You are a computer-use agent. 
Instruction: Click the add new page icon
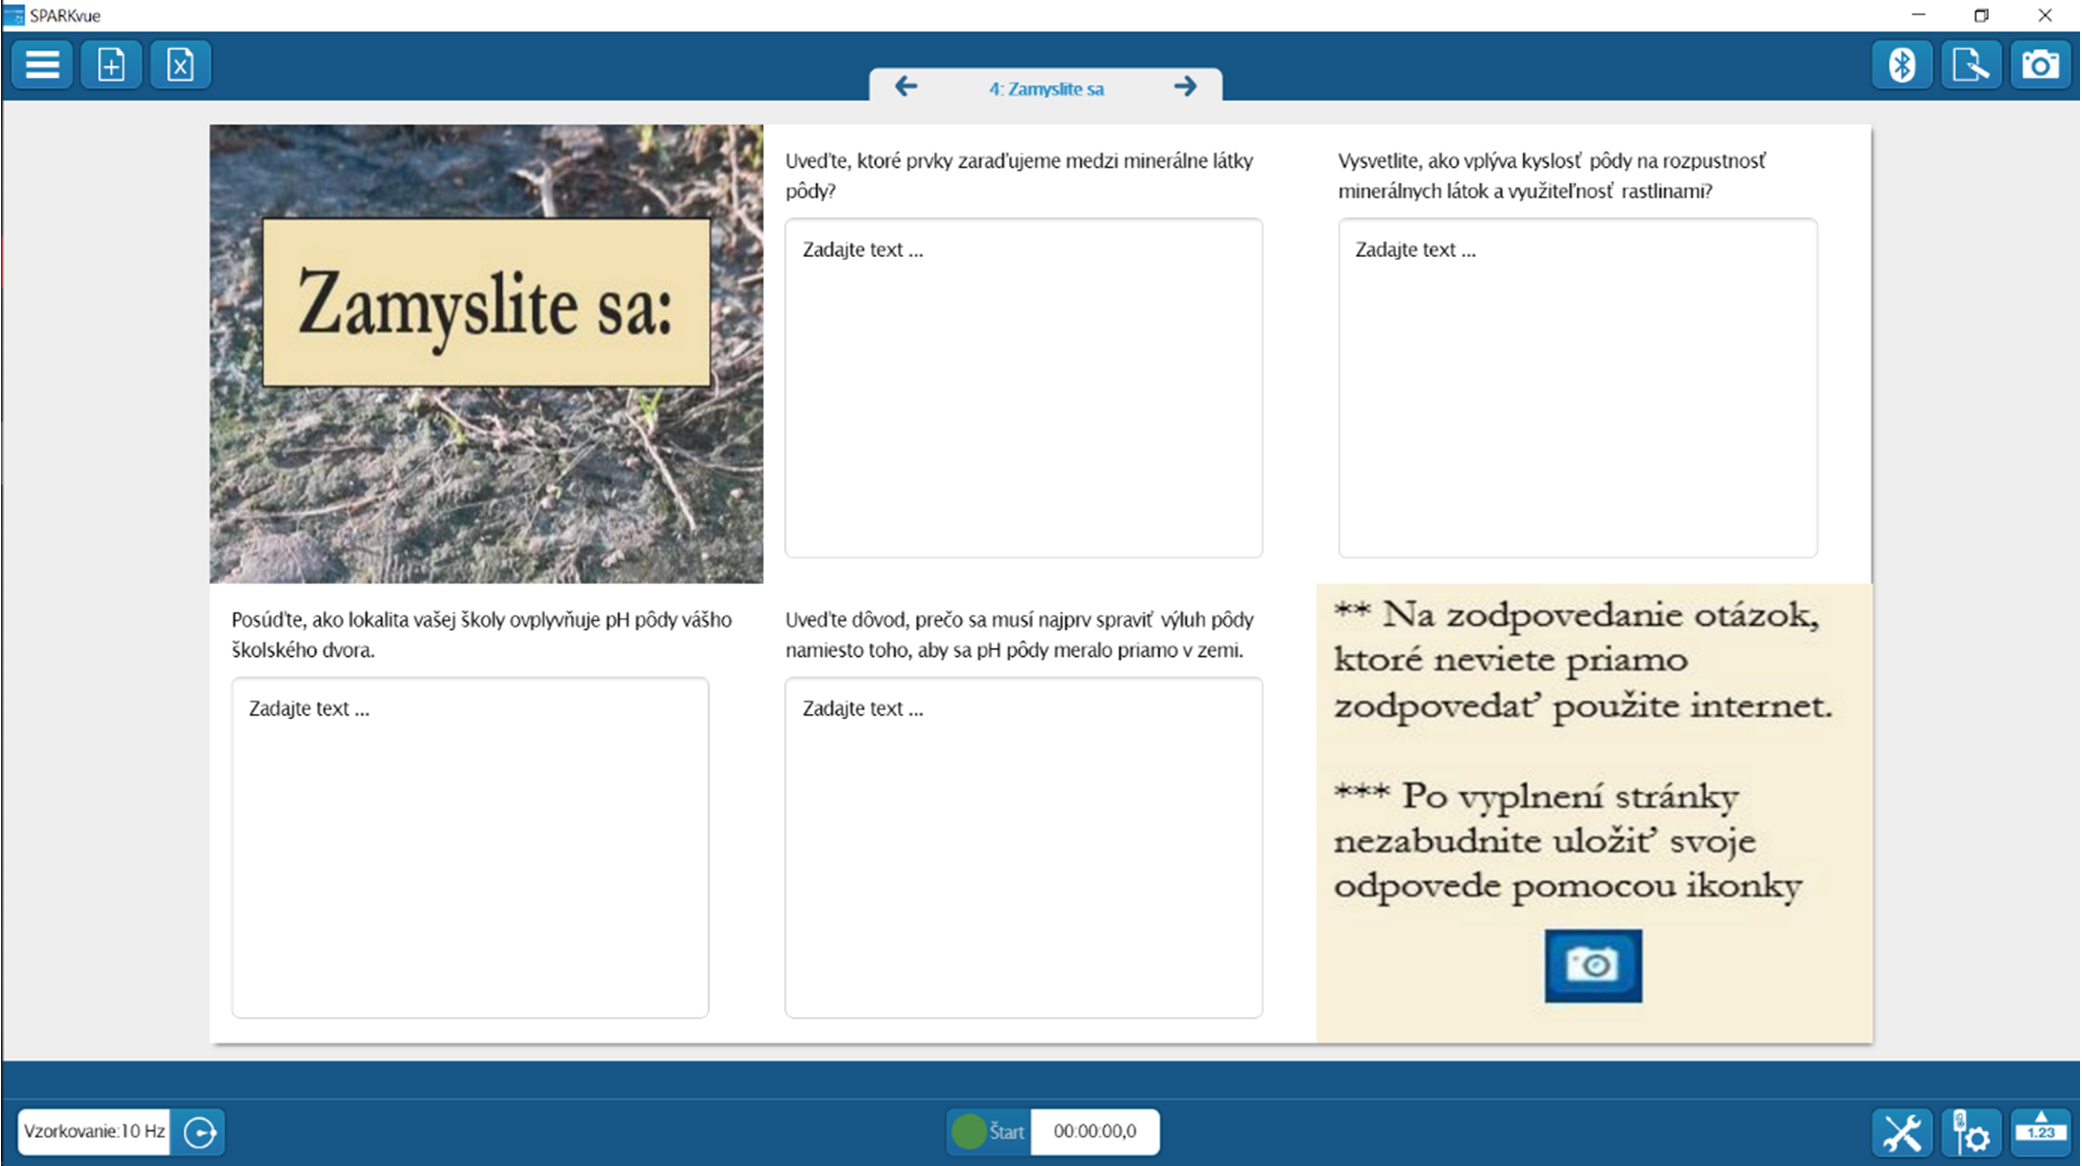pyautogui.click(x=111, y=65)
